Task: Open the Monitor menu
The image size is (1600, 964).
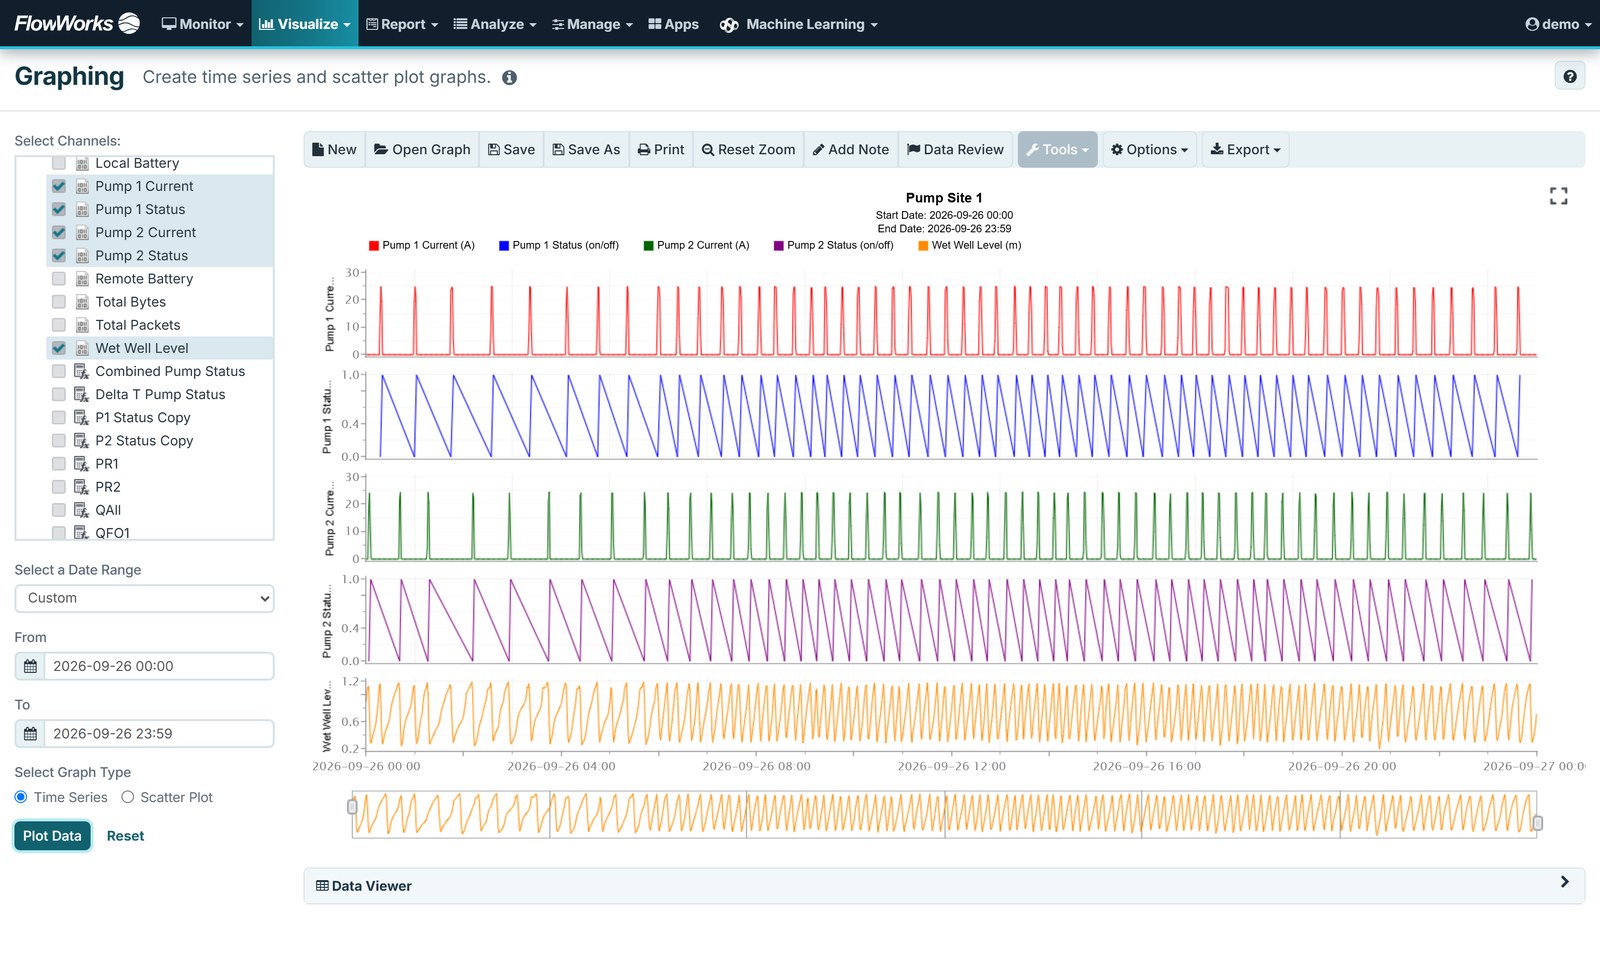Action: (202, 24)
